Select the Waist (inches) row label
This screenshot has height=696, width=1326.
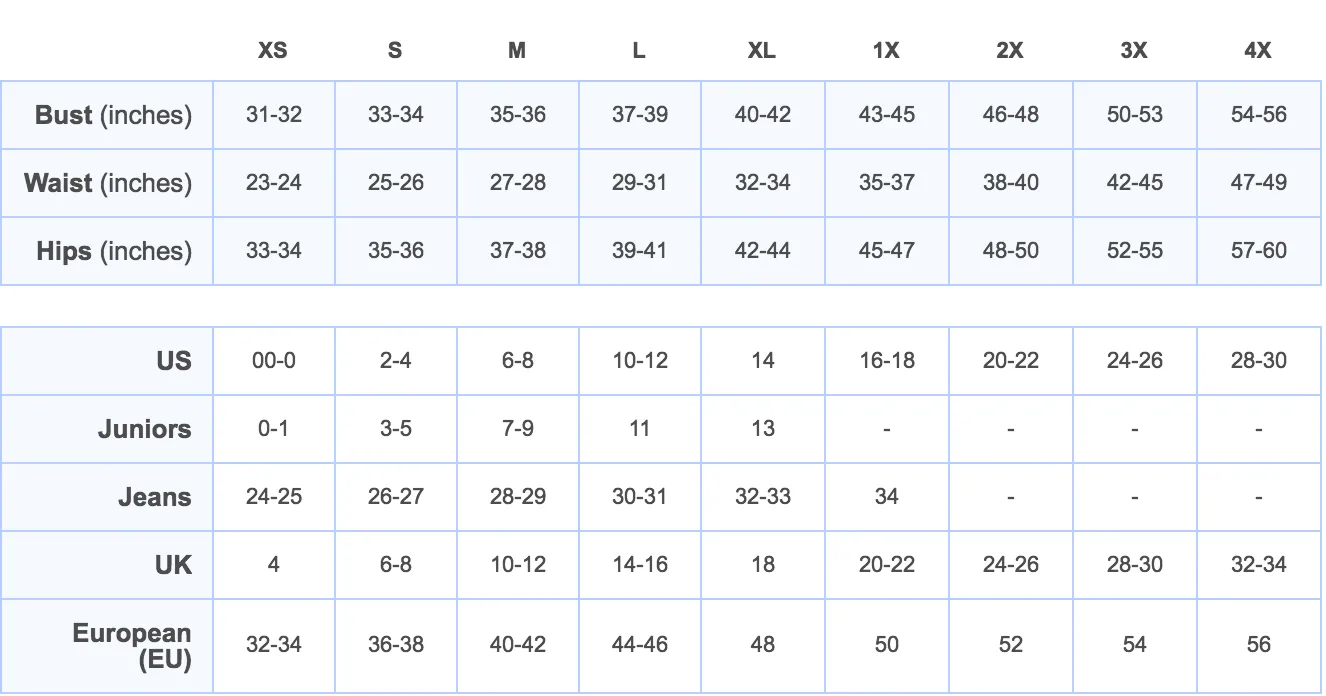(x=108, y=183)
